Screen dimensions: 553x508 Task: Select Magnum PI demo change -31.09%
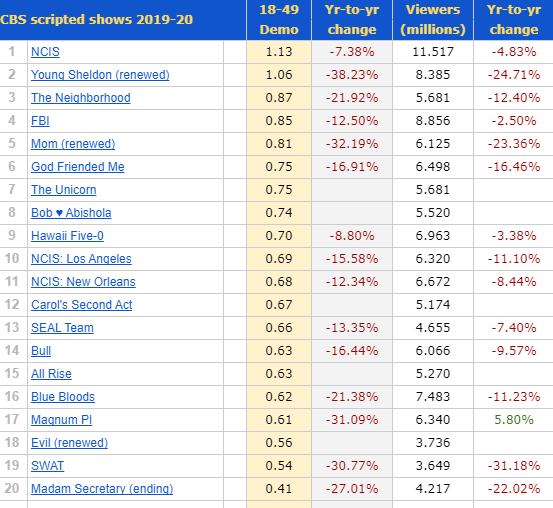point(352,419)
